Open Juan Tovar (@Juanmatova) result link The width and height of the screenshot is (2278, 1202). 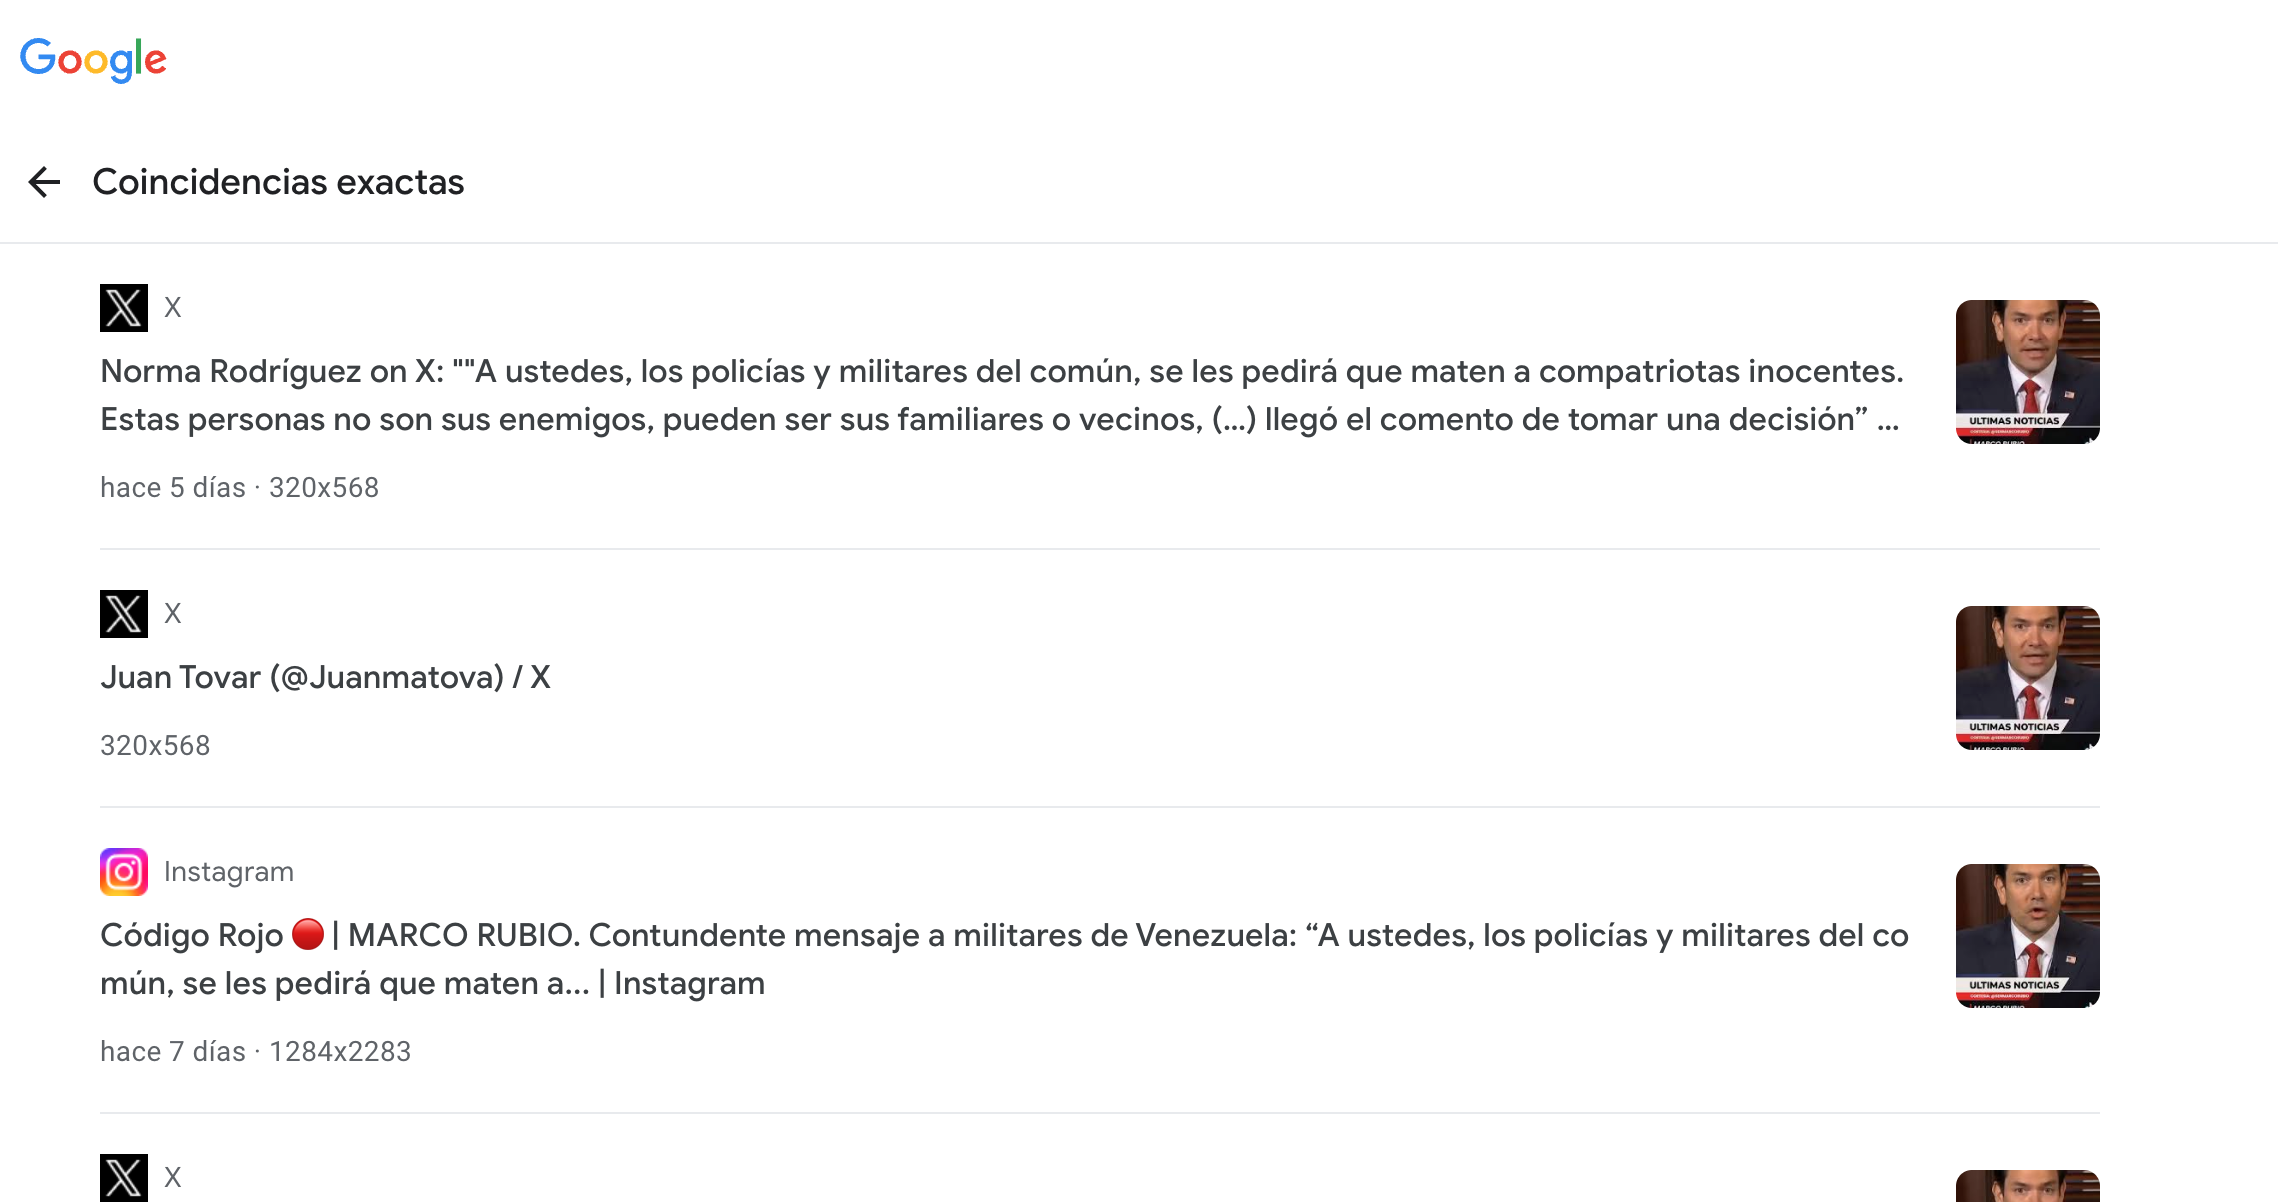[325, 677]
